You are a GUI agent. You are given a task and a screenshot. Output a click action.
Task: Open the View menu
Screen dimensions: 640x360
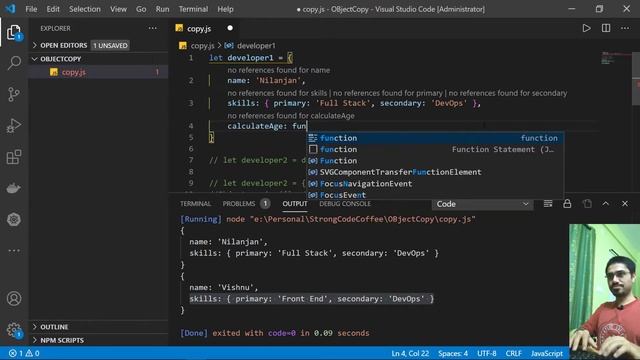point(118,9)
